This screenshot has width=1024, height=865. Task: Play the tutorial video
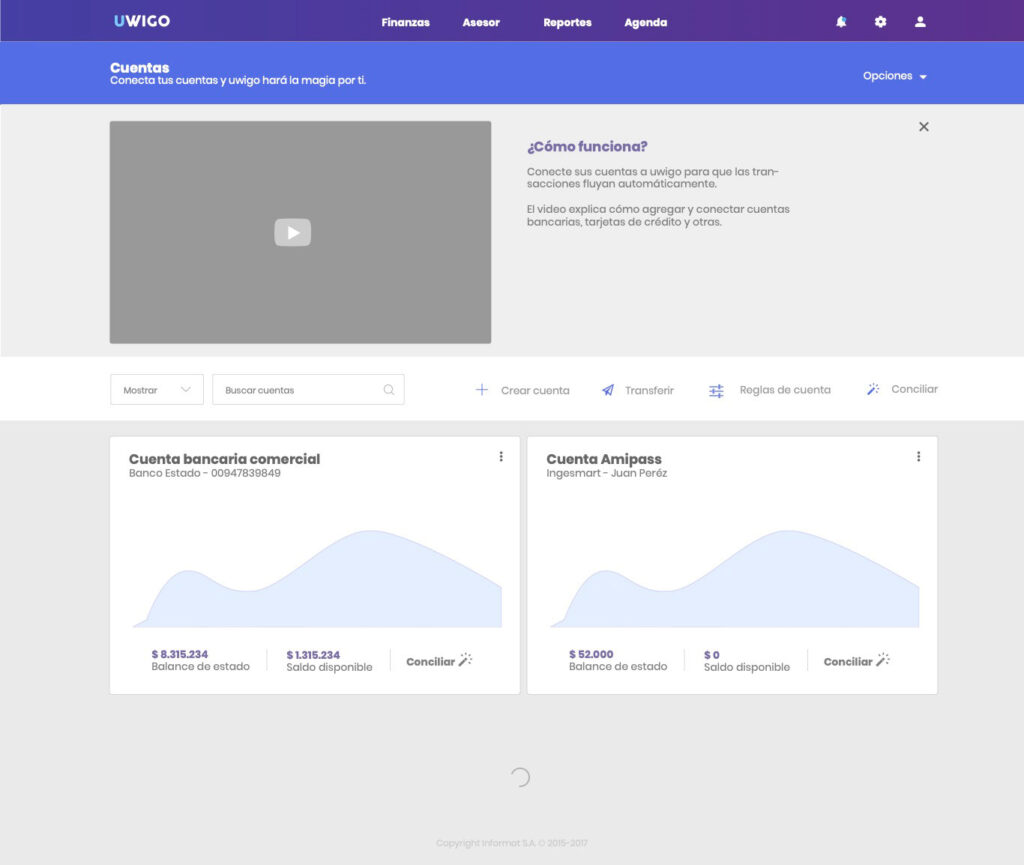point(293,232)
